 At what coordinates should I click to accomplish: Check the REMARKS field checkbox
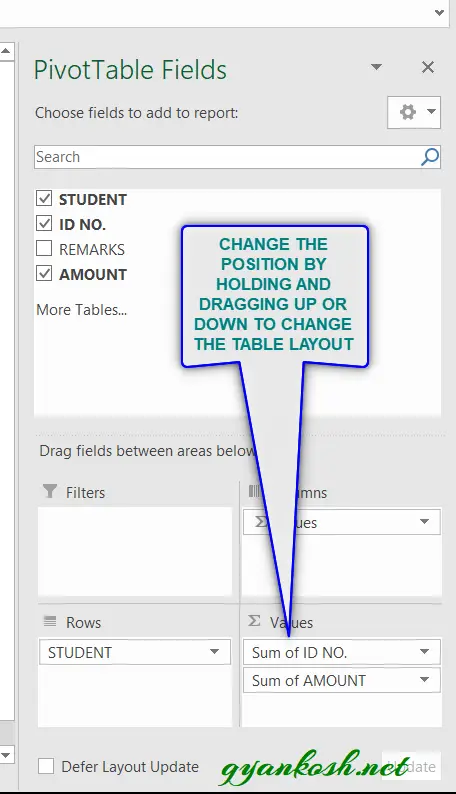pyautogui.click(x=44, y=248)
